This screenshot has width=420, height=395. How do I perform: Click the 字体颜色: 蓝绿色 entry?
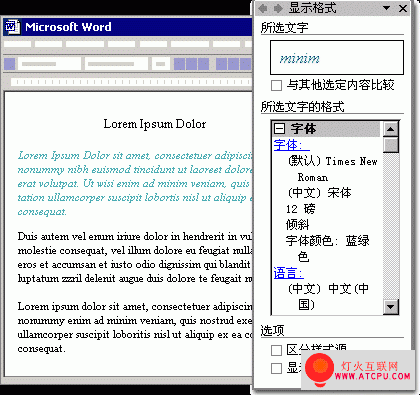click(x=327, y=249)
